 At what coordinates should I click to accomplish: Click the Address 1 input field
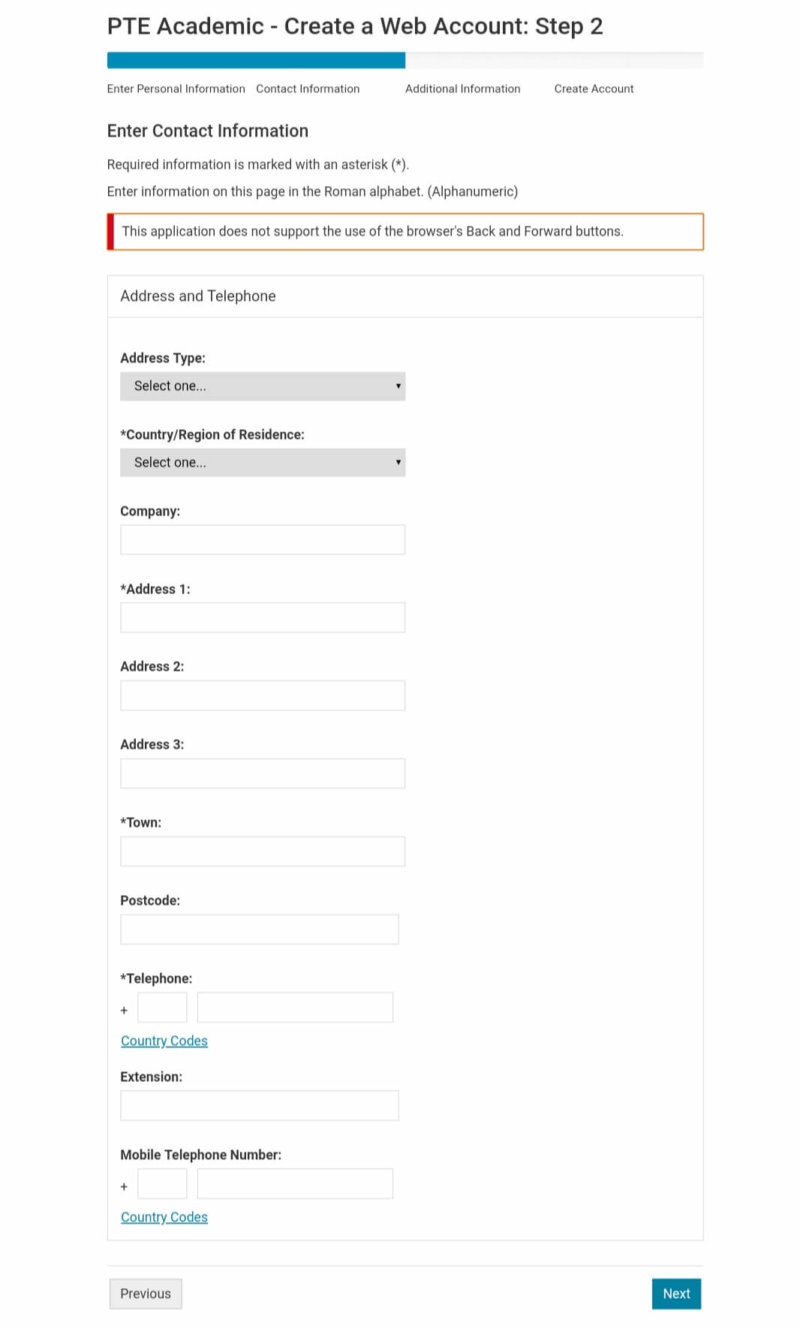point(262,617)
